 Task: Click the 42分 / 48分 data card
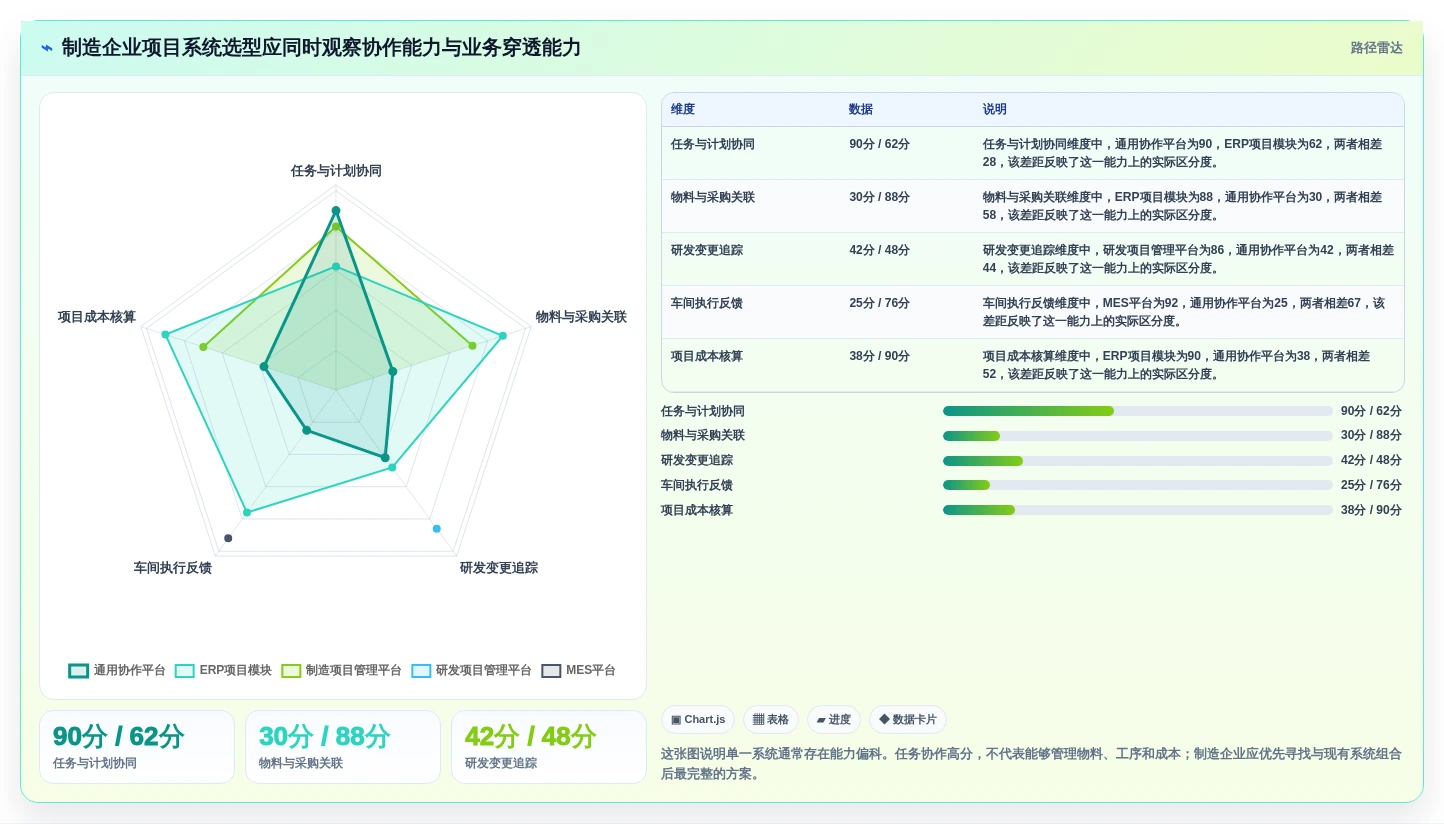pyautogui.click(x=549, y=747)
